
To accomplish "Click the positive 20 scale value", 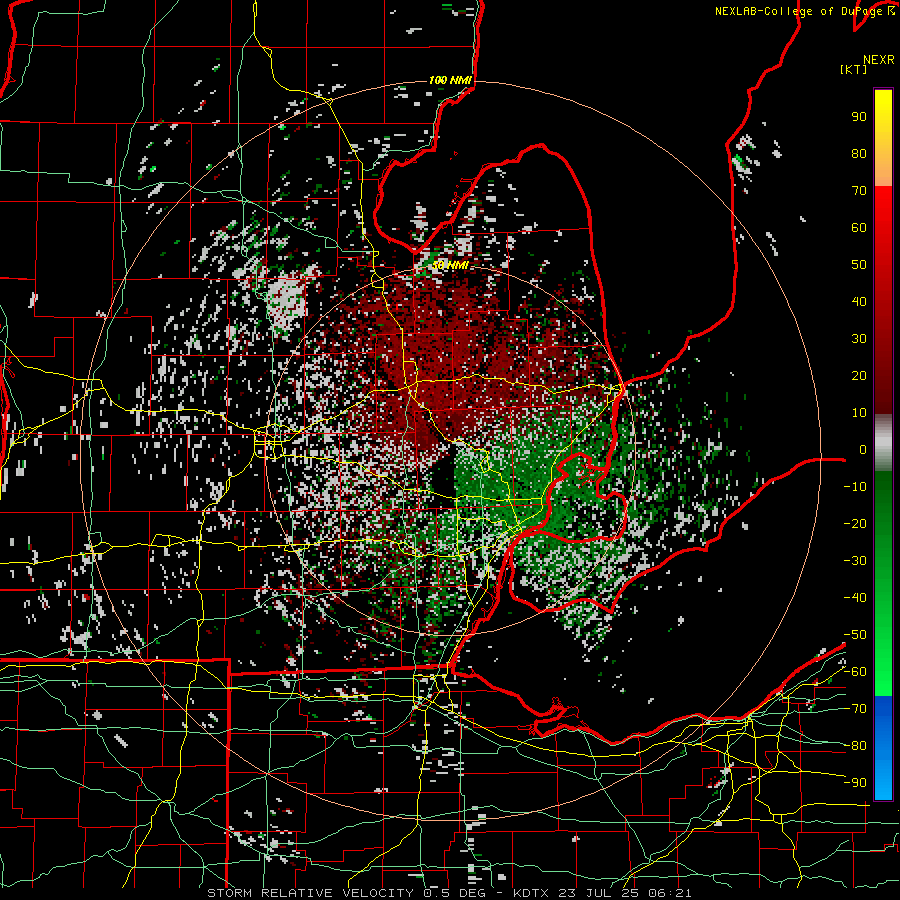I will tap(859, 375).
